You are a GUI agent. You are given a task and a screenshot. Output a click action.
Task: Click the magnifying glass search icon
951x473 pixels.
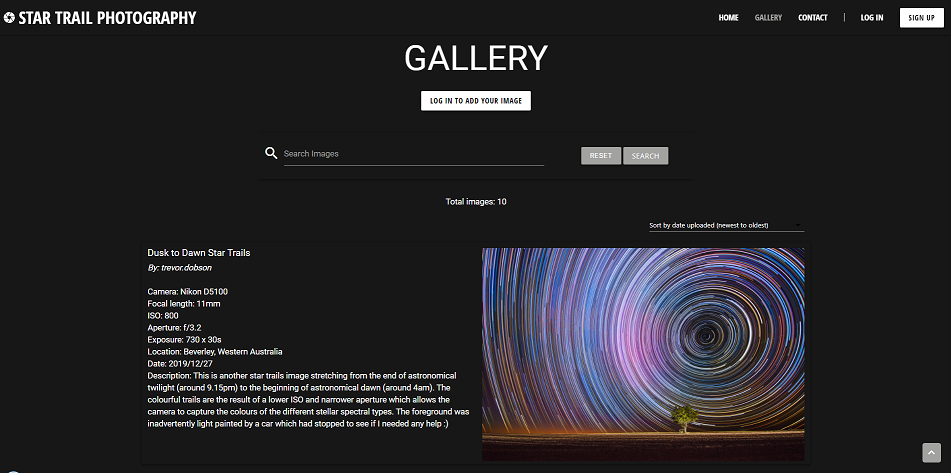click(x=271, y=153)
